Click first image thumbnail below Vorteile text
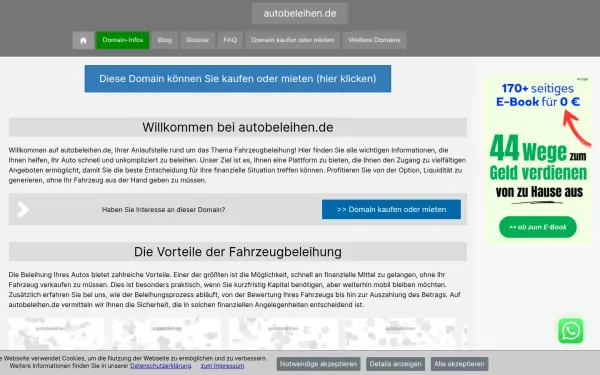Viewport: 600px width, 375px height. coord(56,334)
